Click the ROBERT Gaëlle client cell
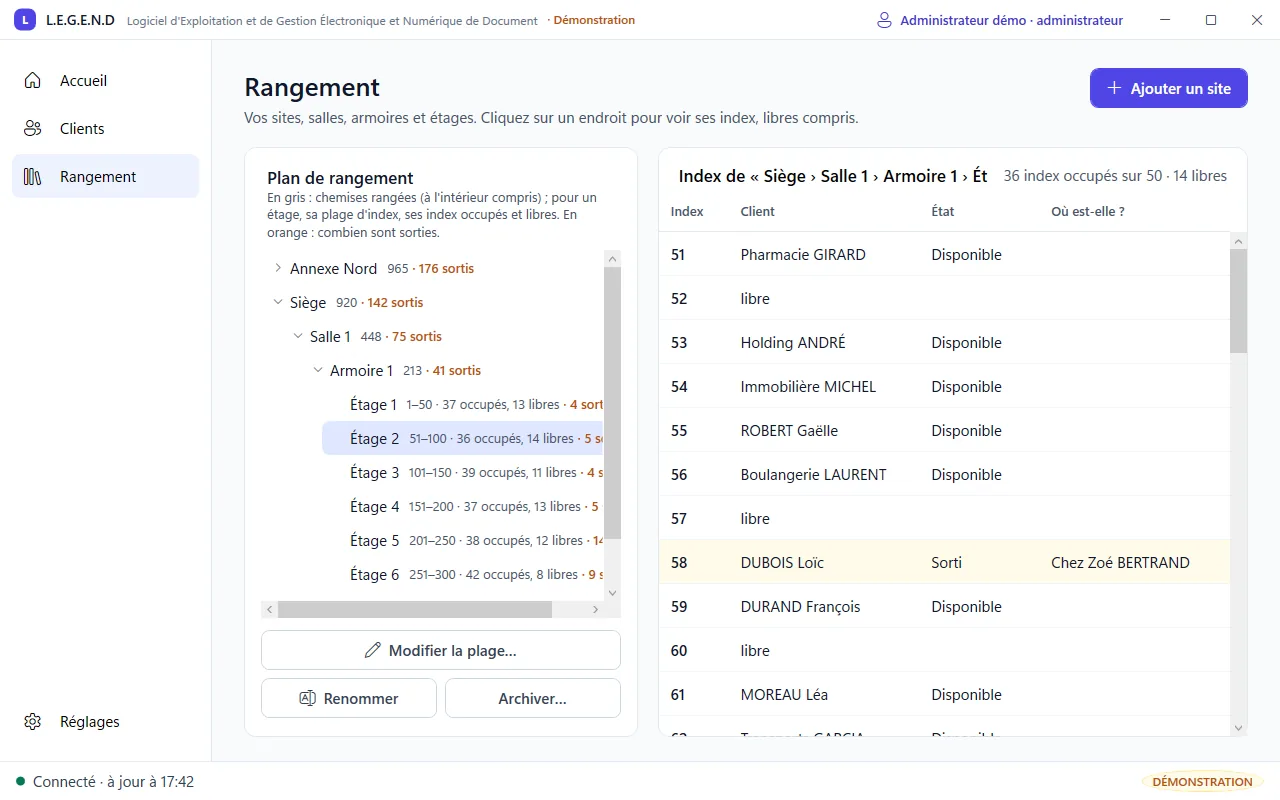This screenshot has height=800, width=1280. point(789,430)
